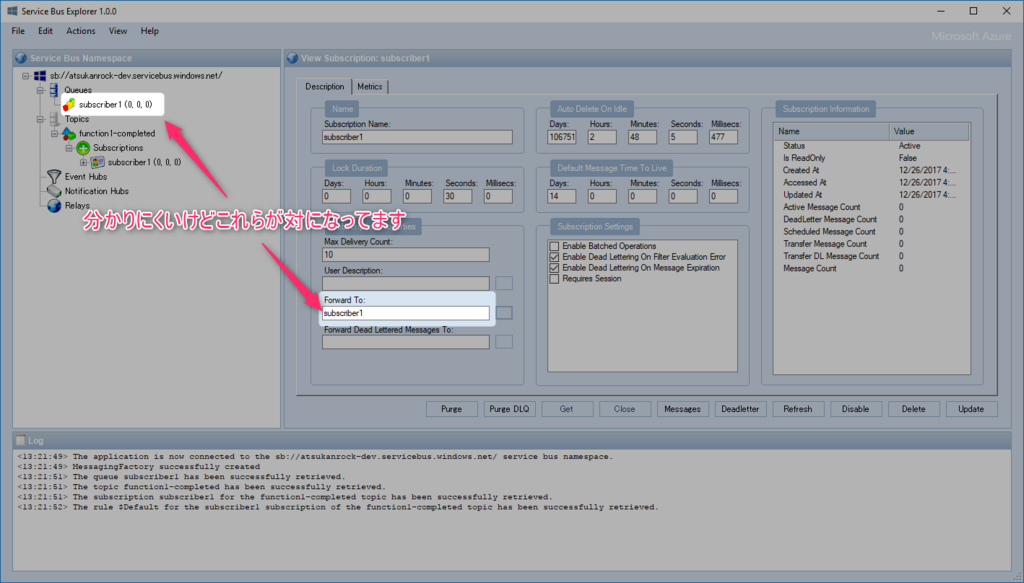
Task: Open the Help menu
Action: pos(150,31)
